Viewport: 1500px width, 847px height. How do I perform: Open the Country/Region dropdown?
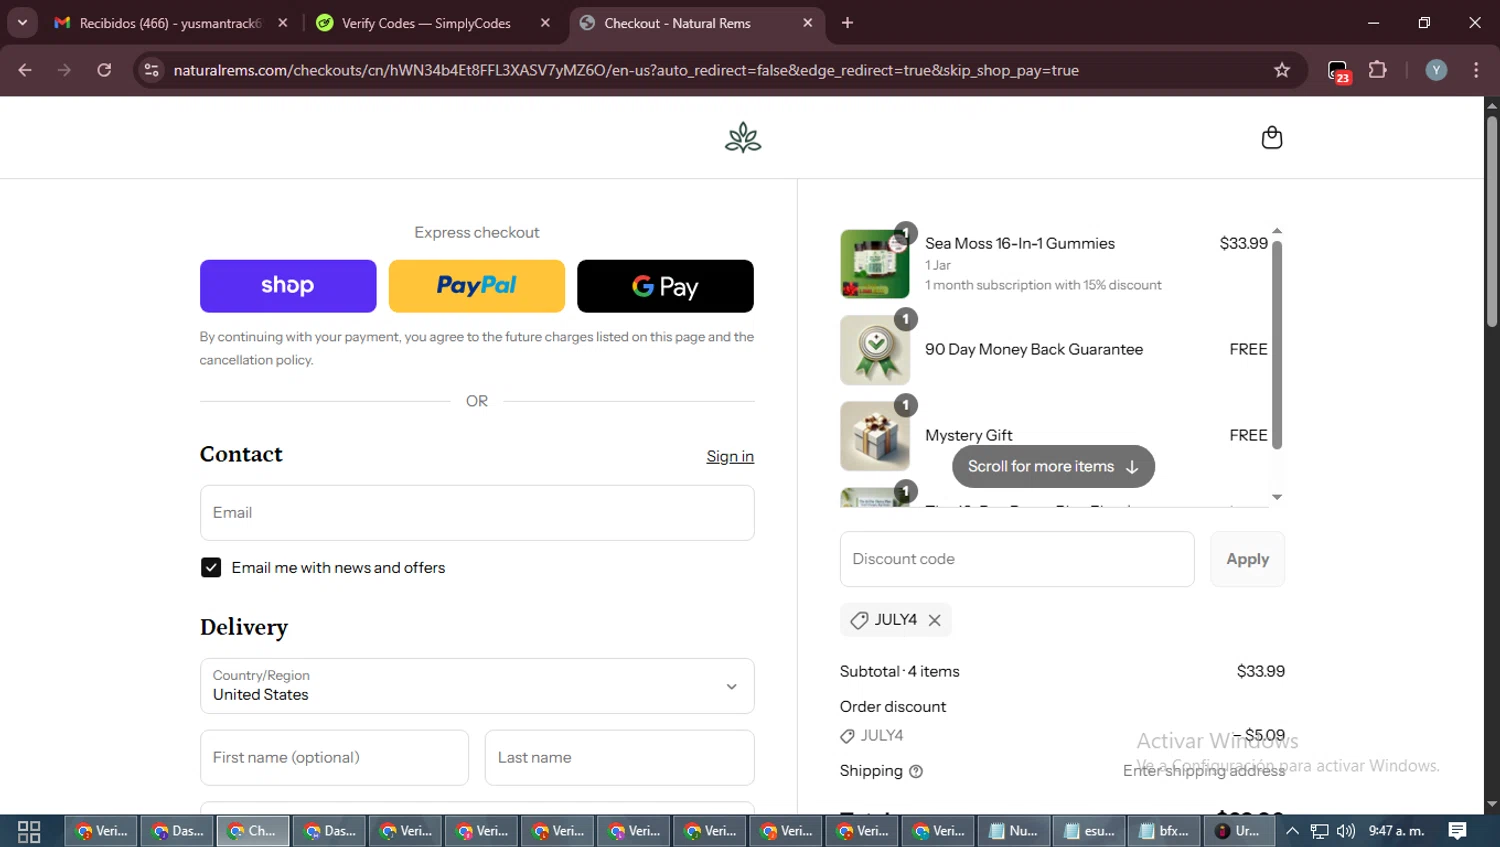477,686
